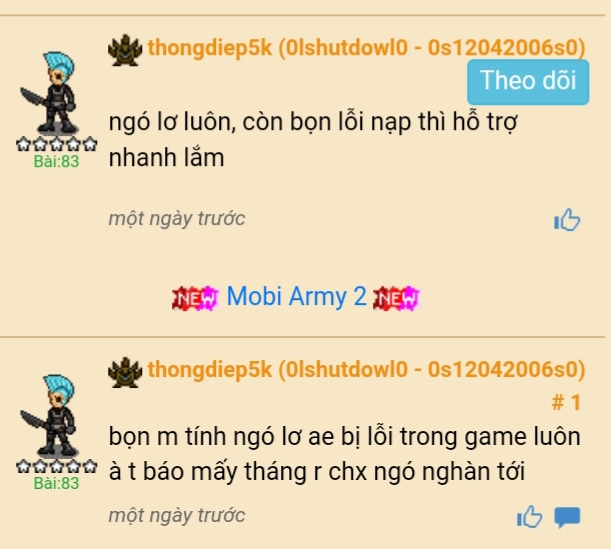Image resolution: width=611 pixels, height=549 pixels.
Task: Click the #1 post number link
Action: point(567,402)
